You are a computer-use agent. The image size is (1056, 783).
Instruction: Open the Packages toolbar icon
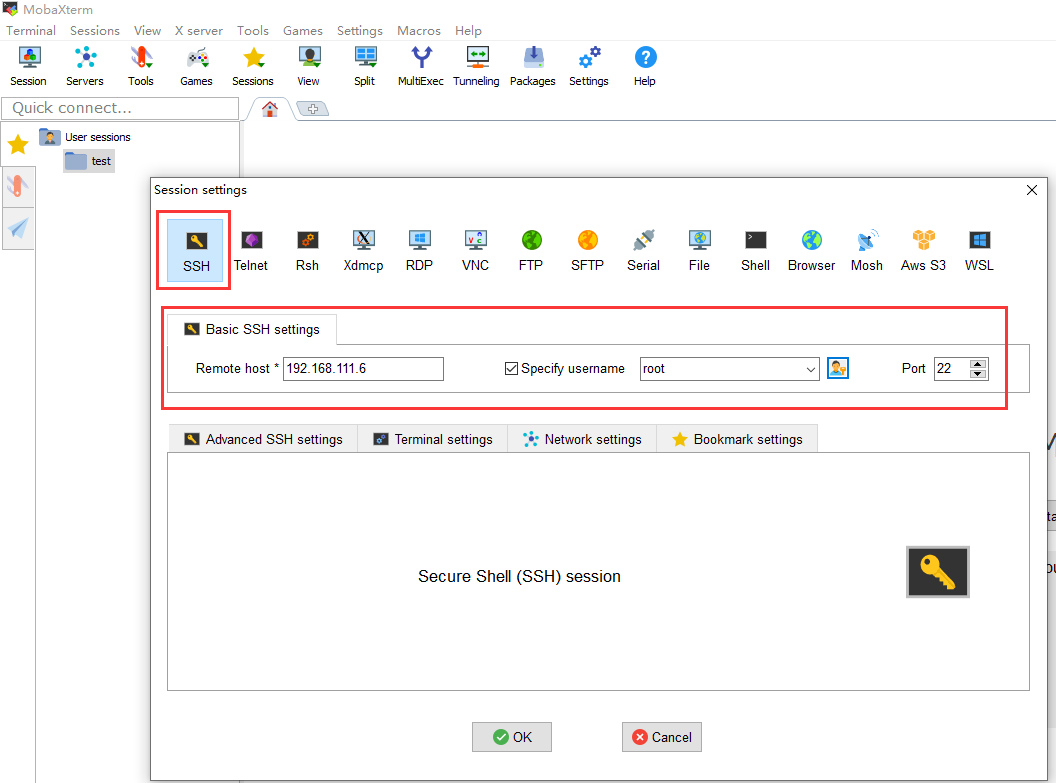[x=533, y=67]
